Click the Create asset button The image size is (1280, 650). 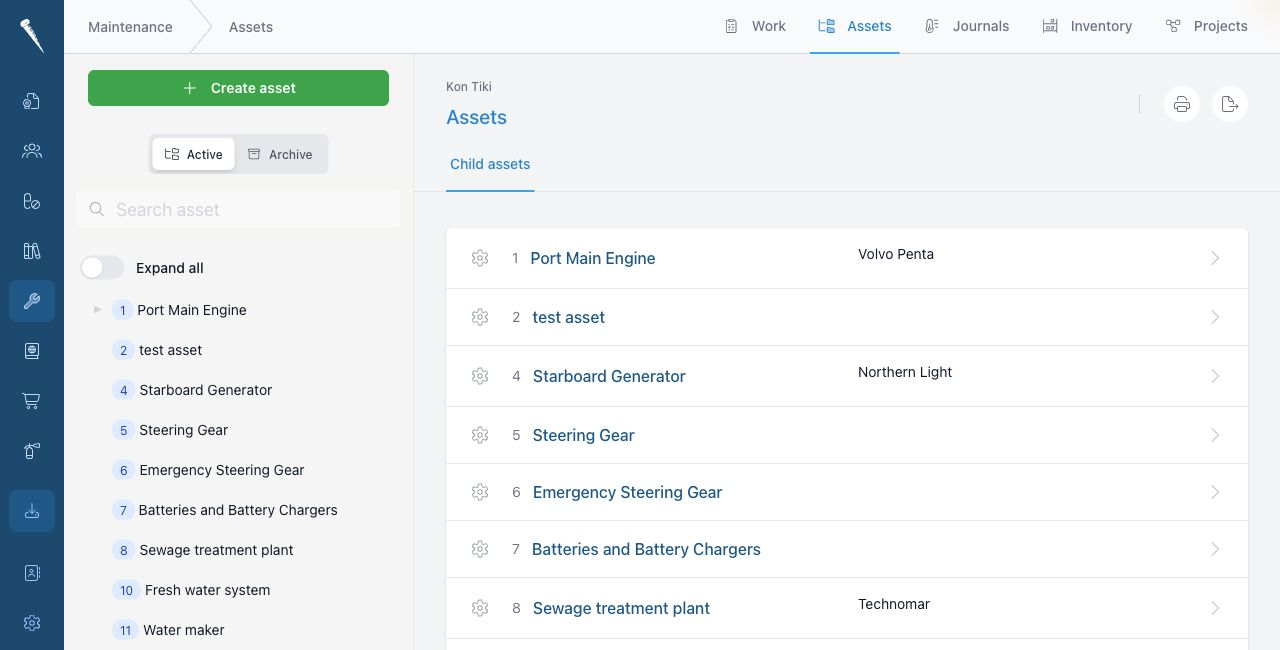coord(238,88)
